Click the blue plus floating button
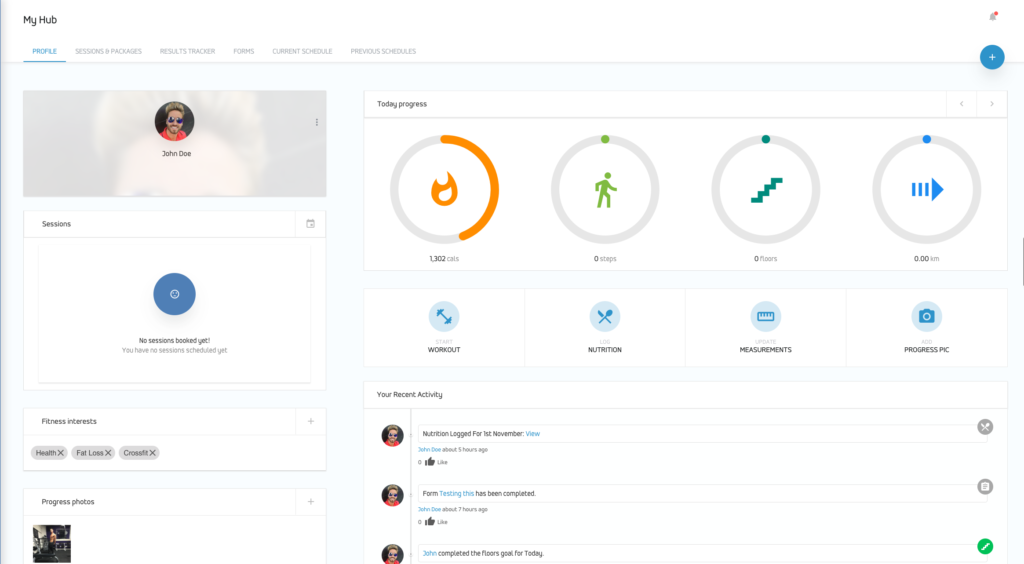This screenshot has height=564, width=1024. (991, 57)
